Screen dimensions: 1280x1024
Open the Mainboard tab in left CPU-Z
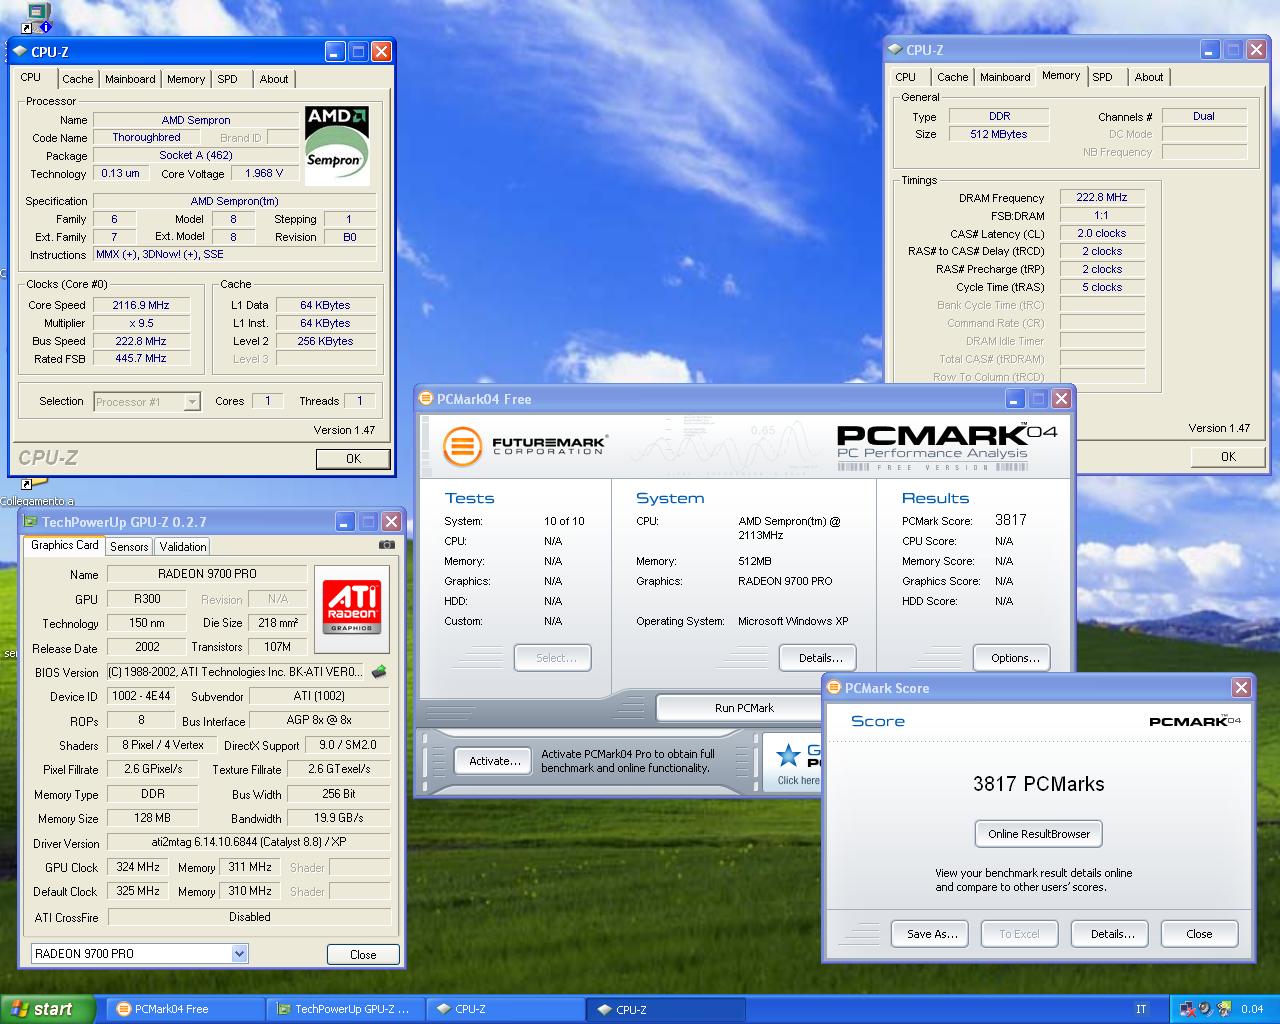pyautogui.click(x=130, y=79)
